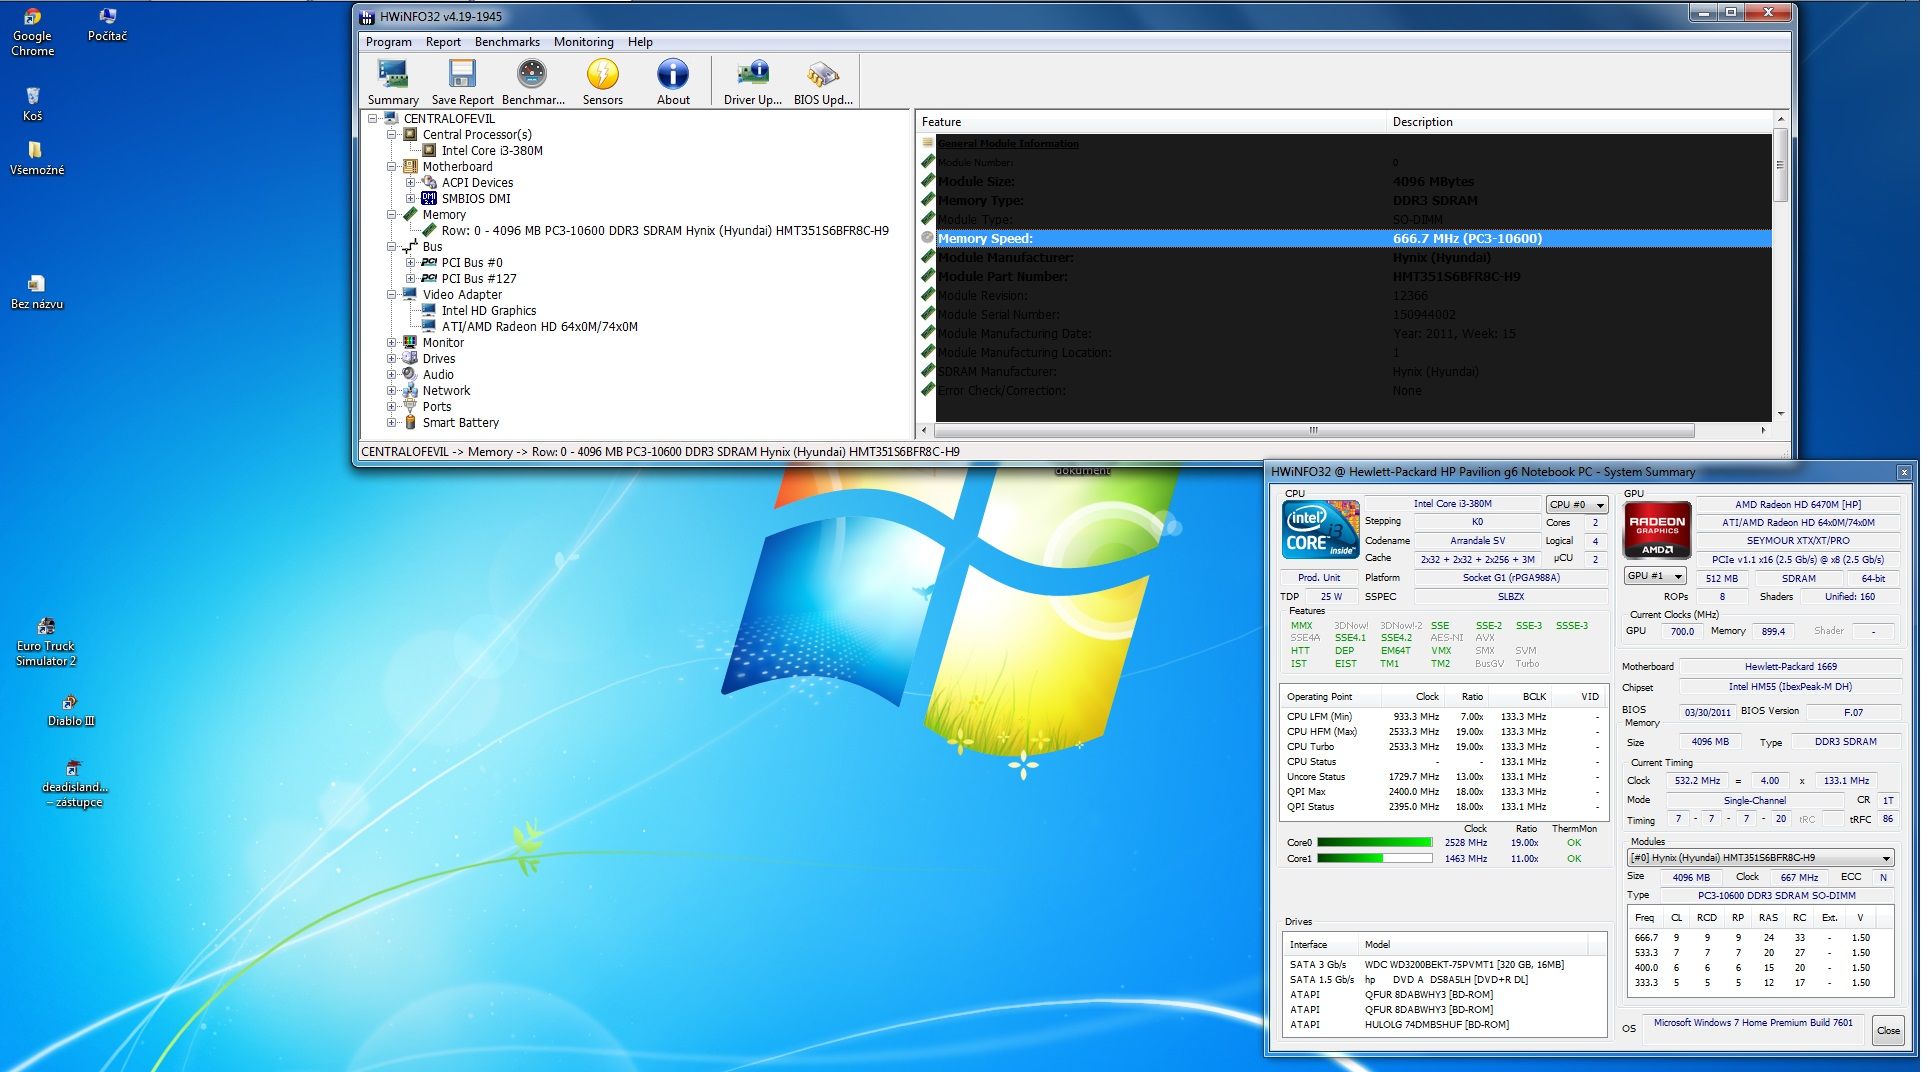The width and height of the screenshot is (1927, 1072).
Task: Click the Close button in System Summary
Action: pos(1888,1030)
